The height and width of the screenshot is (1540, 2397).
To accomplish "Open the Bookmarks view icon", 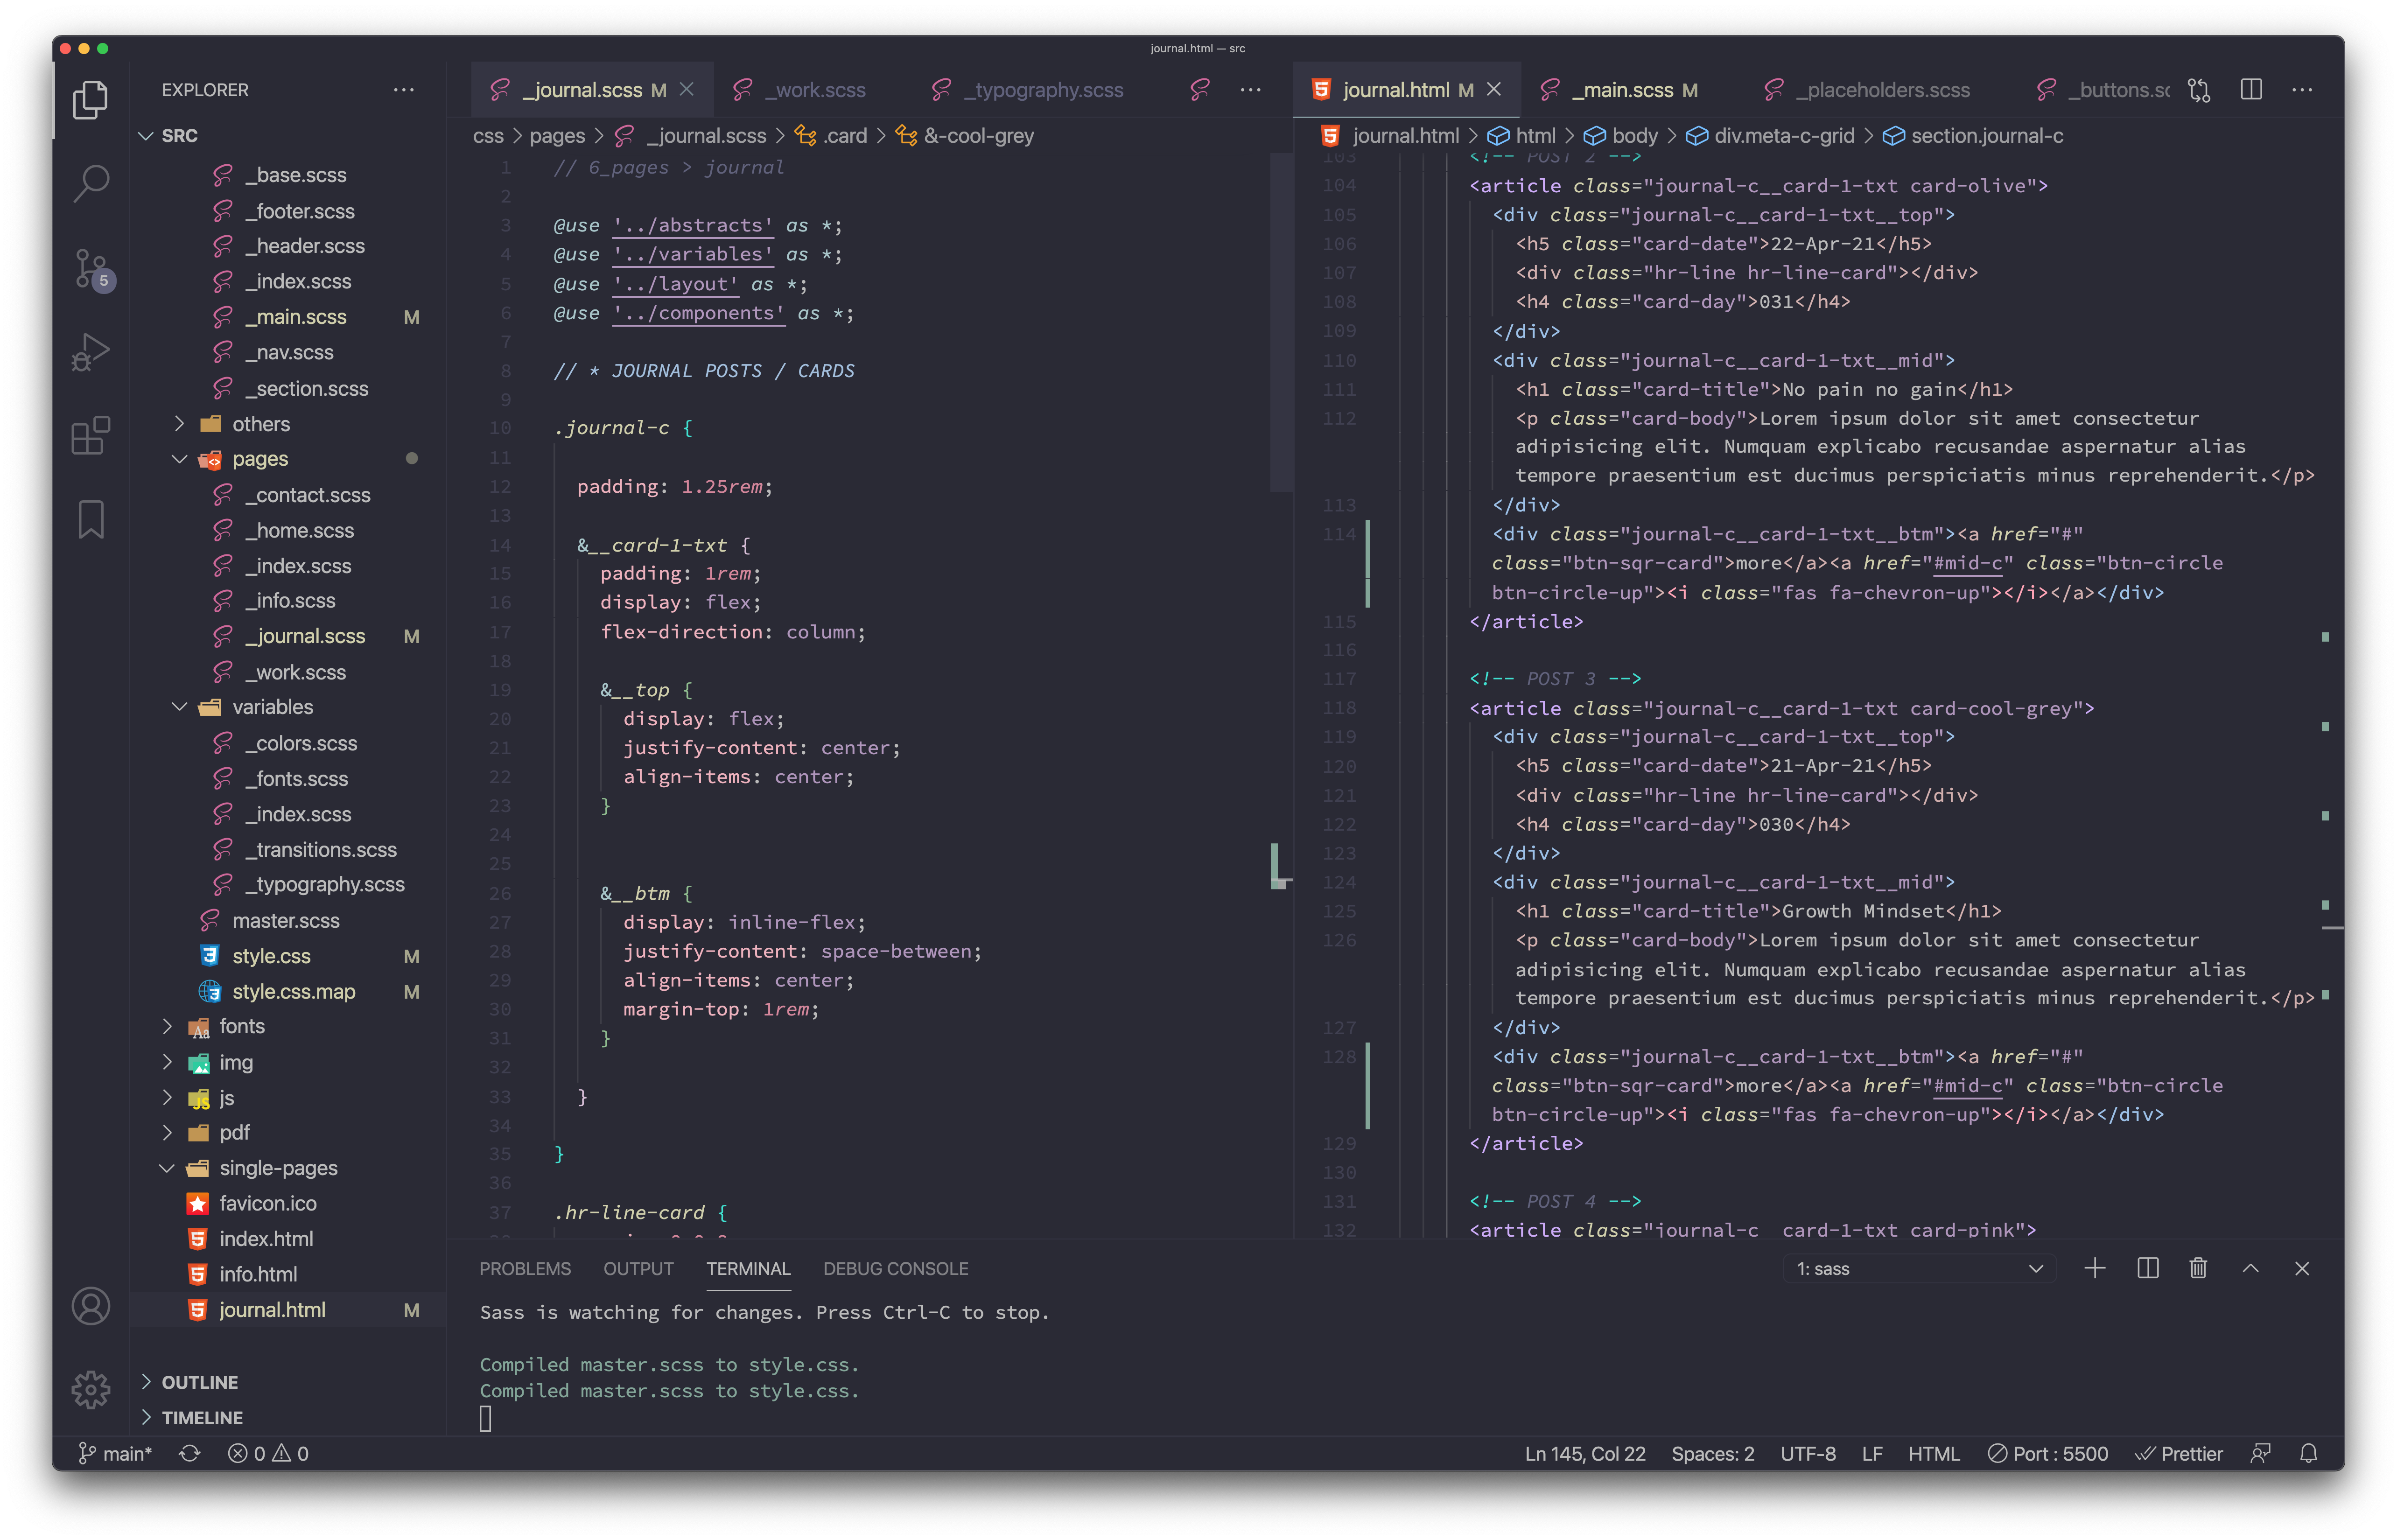I will [91, 520].
